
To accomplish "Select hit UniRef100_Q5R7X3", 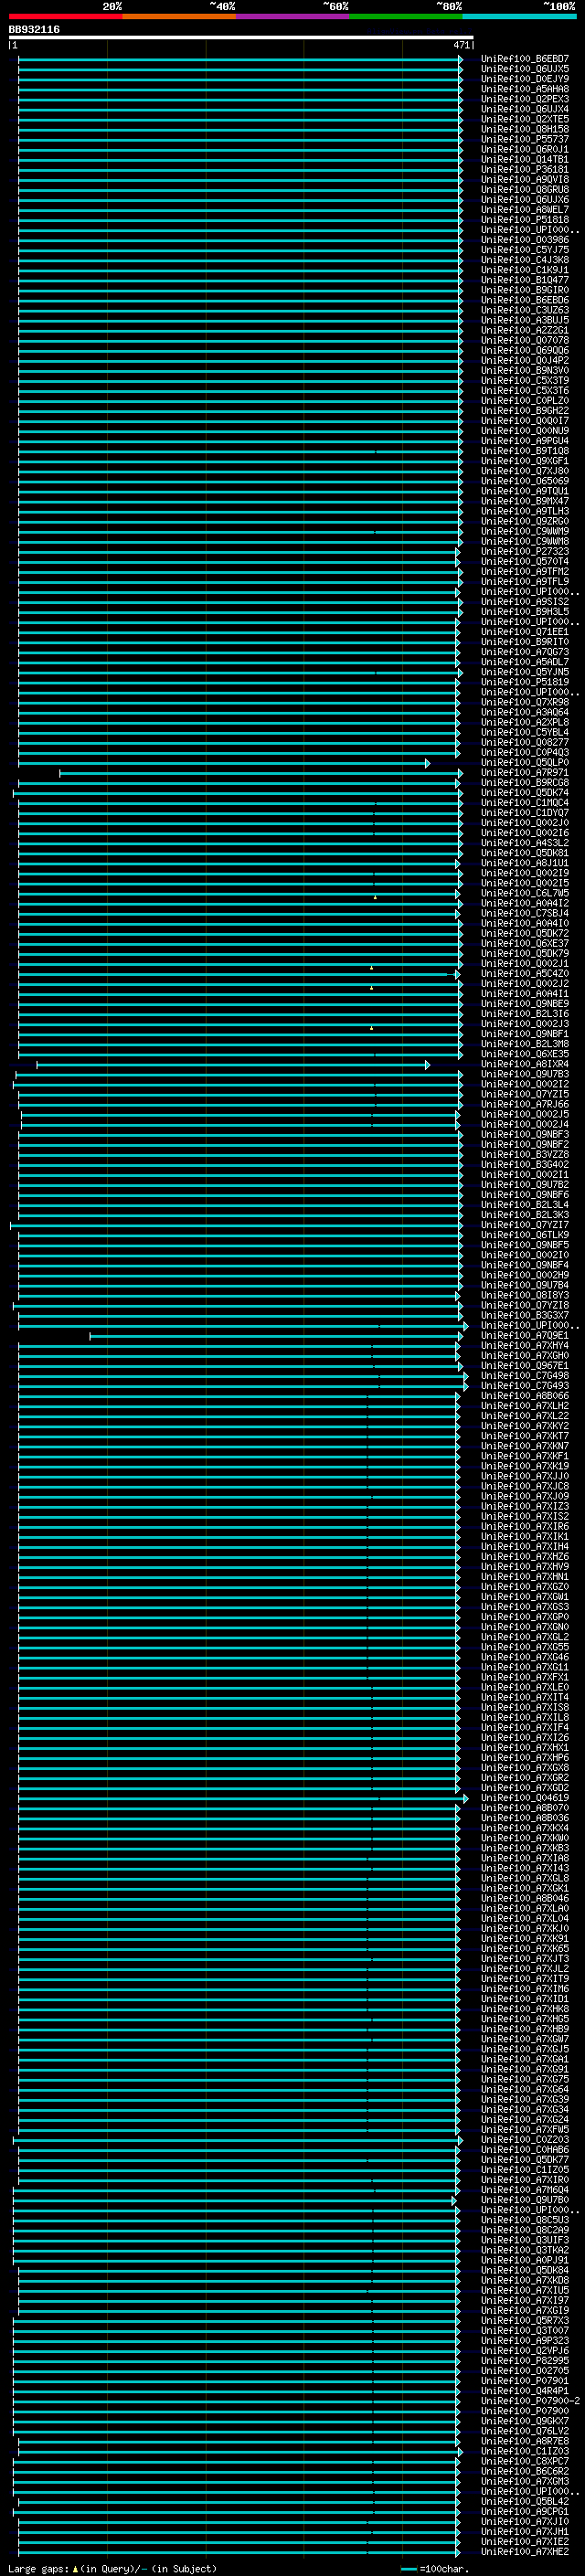I will [525, 2320].
